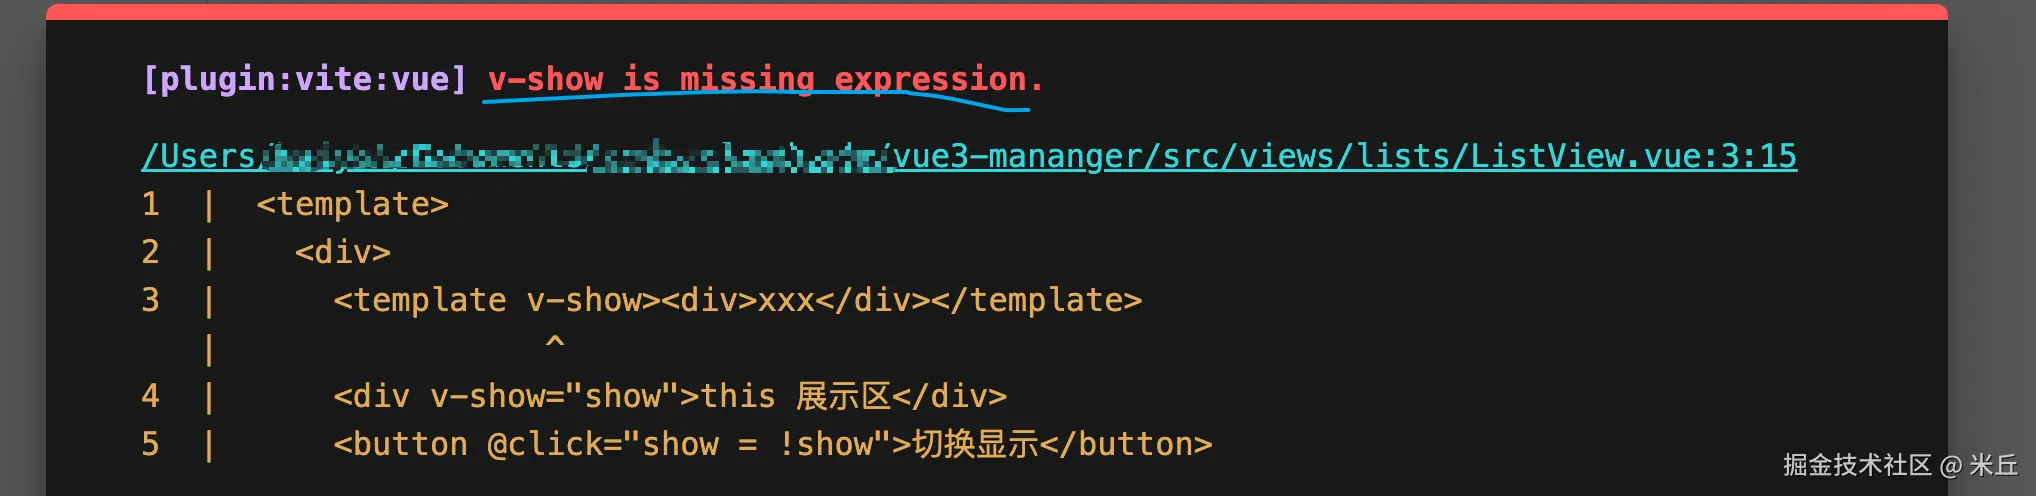Viewport: 2036px width, 496px height.
Task: Click the caret marker under line 3
Action: coord(555,343)
